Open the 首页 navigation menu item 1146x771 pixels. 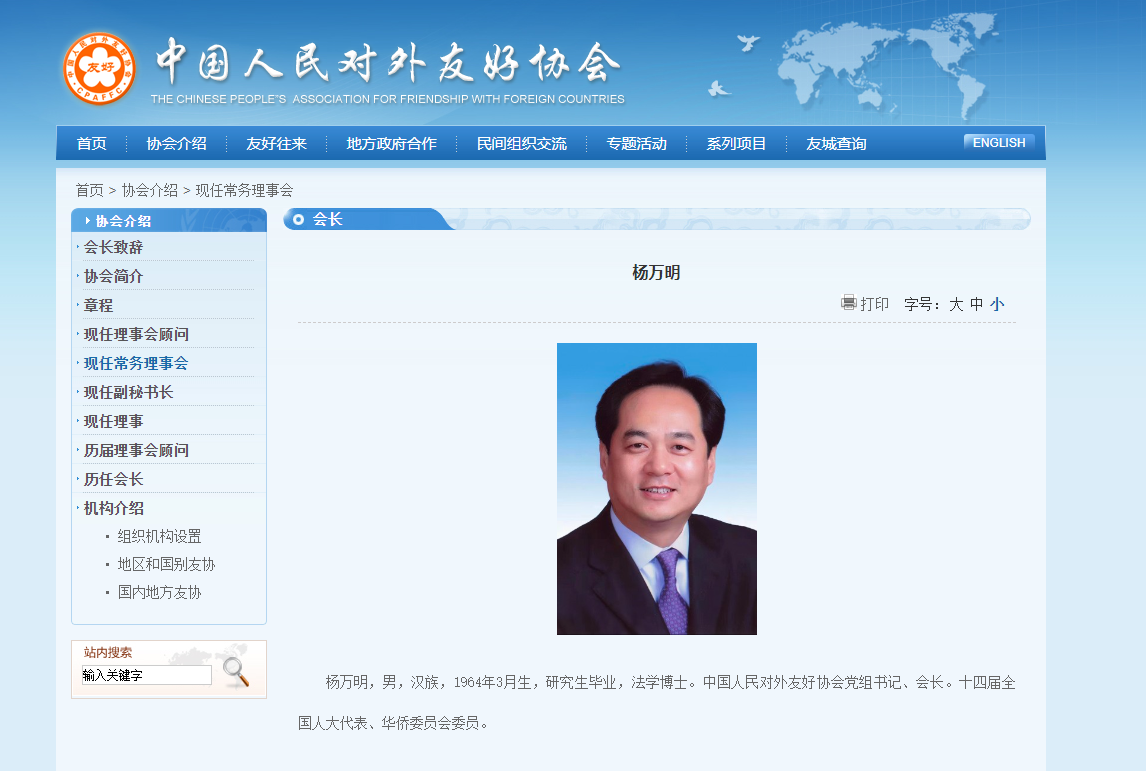click(91, 144)
